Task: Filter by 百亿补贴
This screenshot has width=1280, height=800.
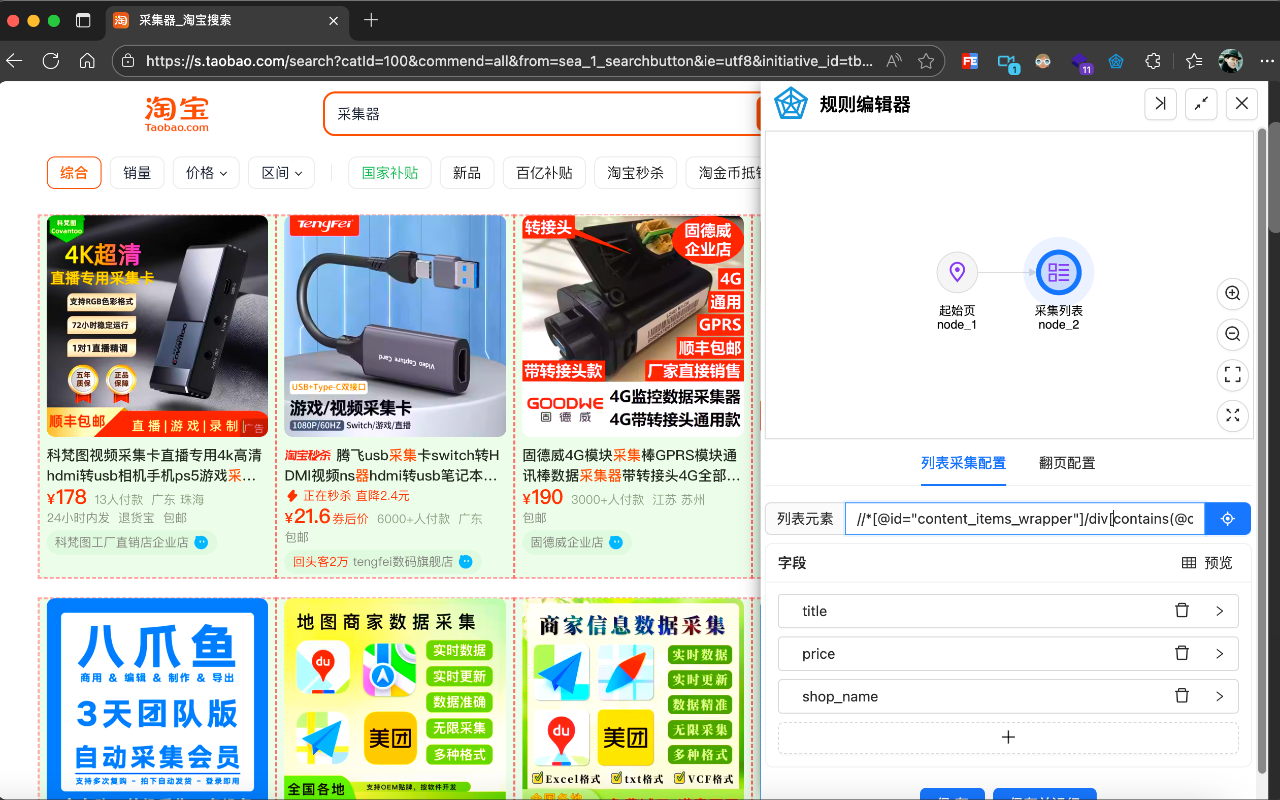Action: 544,172
